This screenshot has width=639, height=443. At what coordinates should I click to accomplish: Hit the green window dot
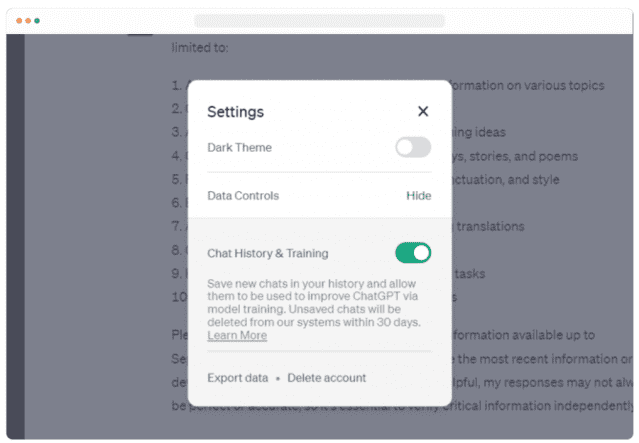pyautogui.click(x=37, y=20)
